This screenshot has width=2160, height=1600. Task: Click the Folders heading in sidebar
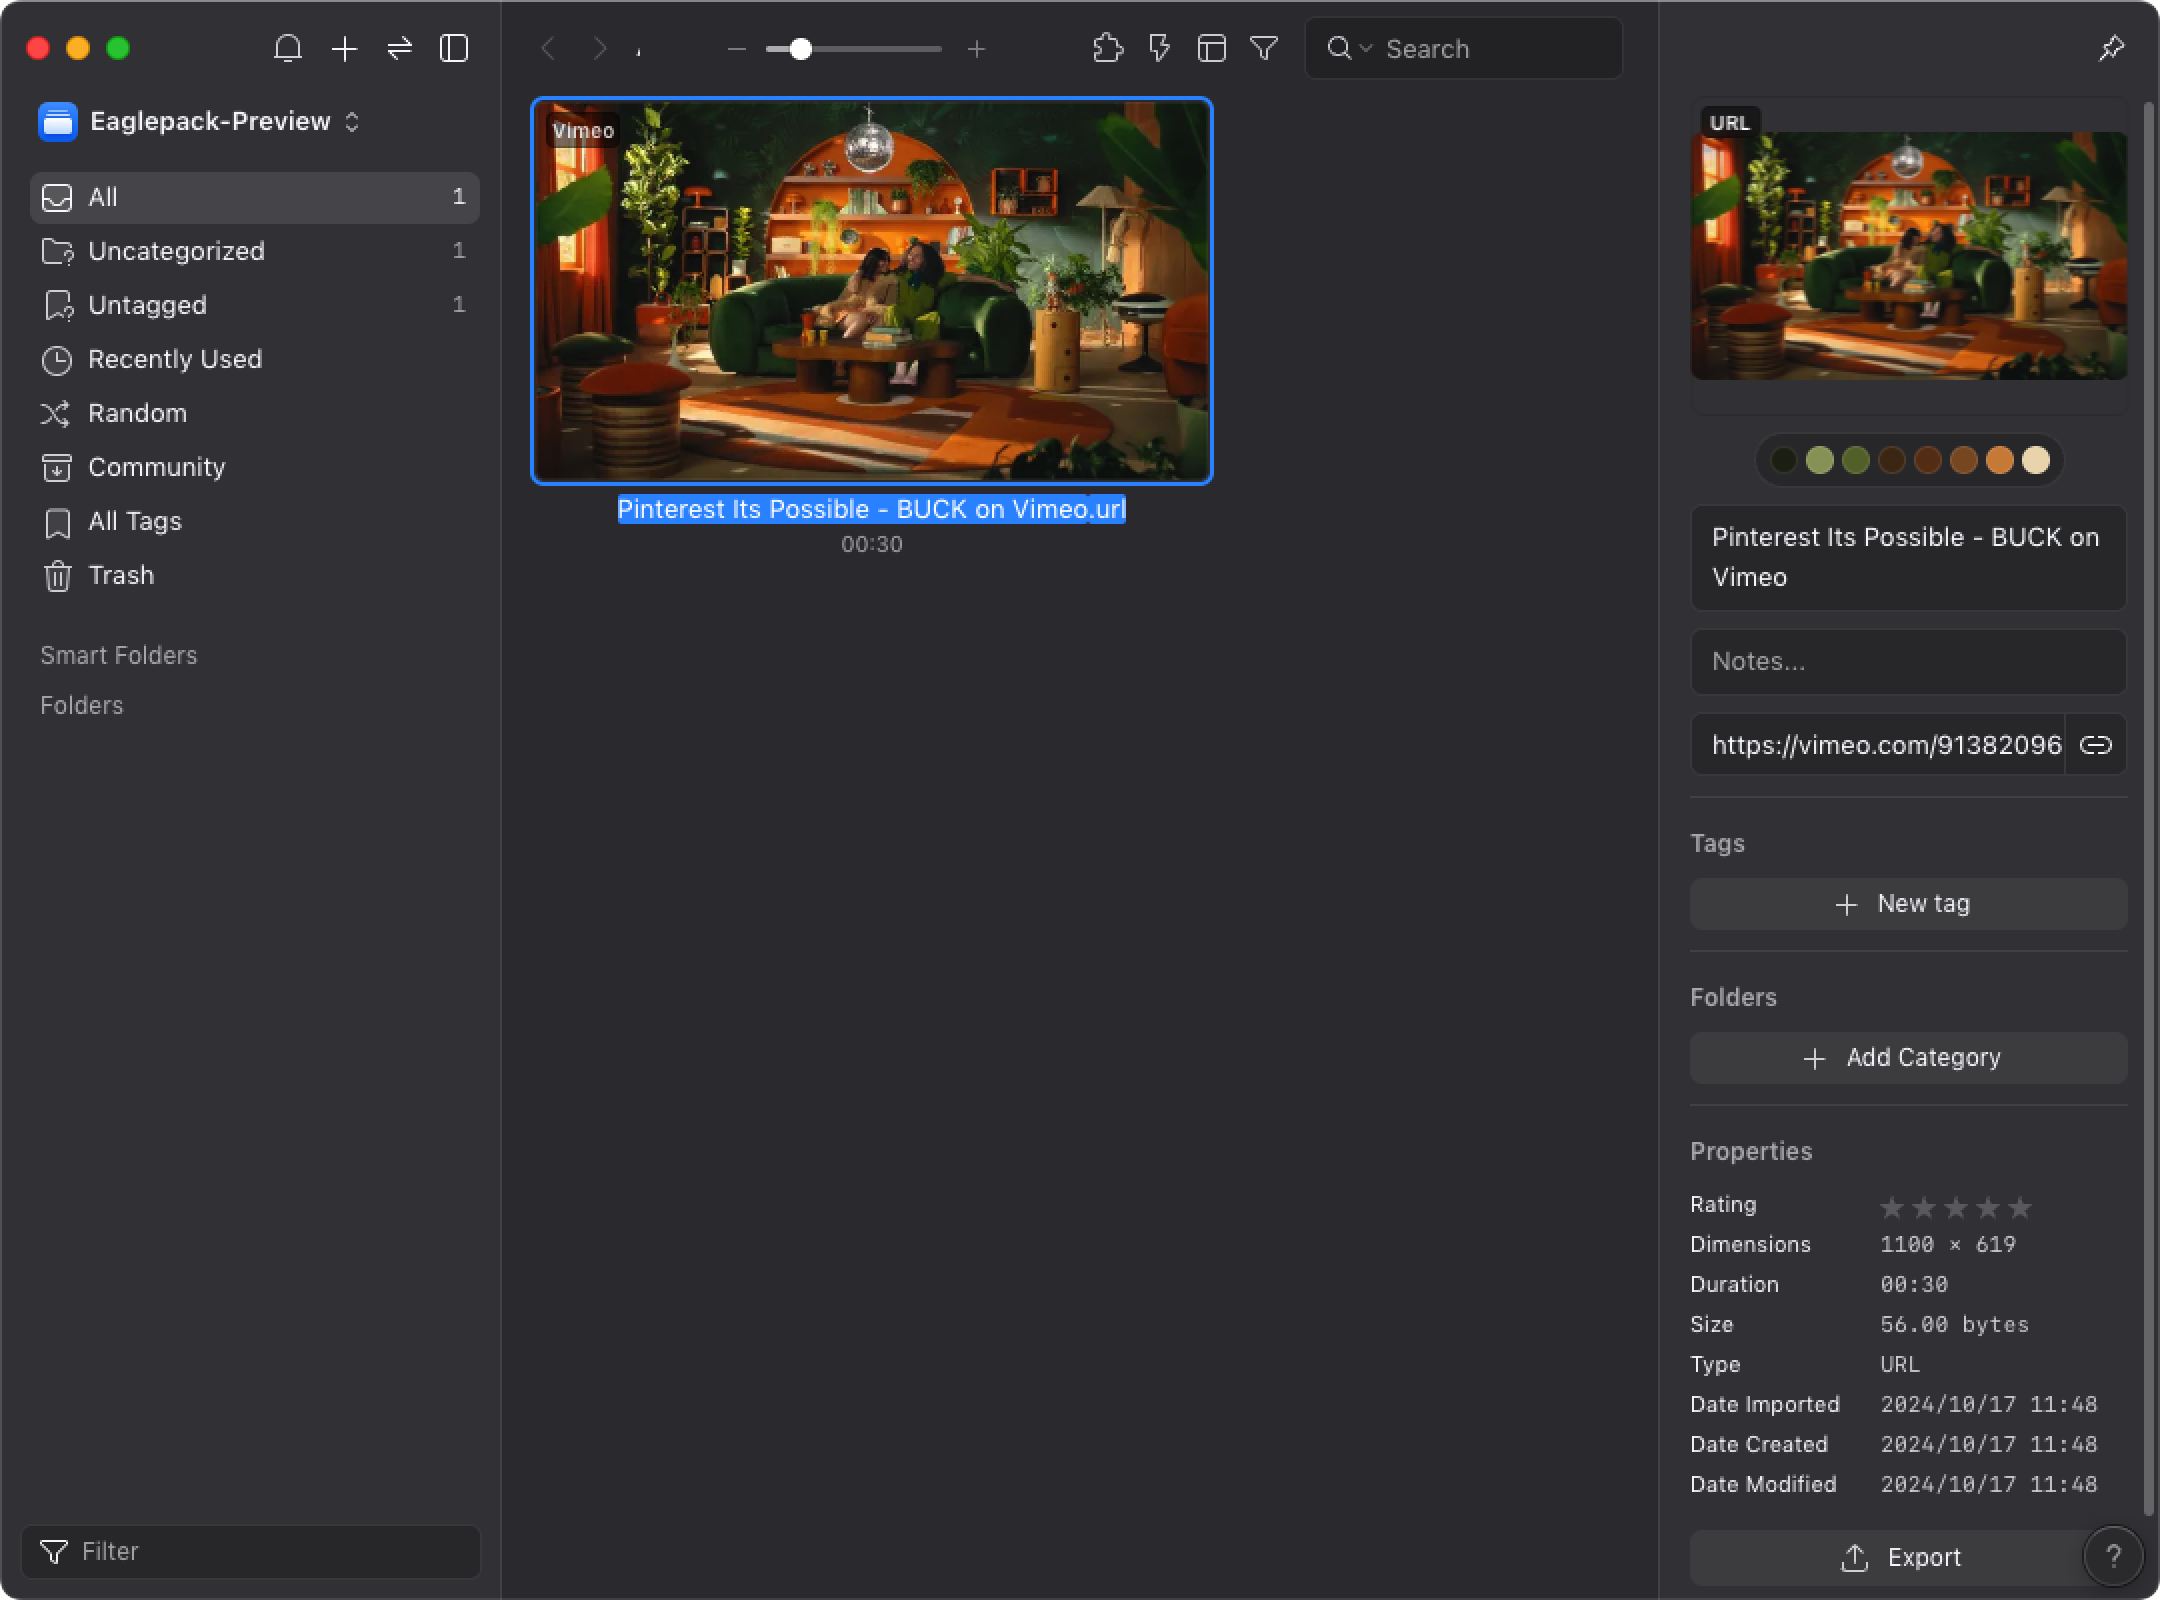point(82,705)
